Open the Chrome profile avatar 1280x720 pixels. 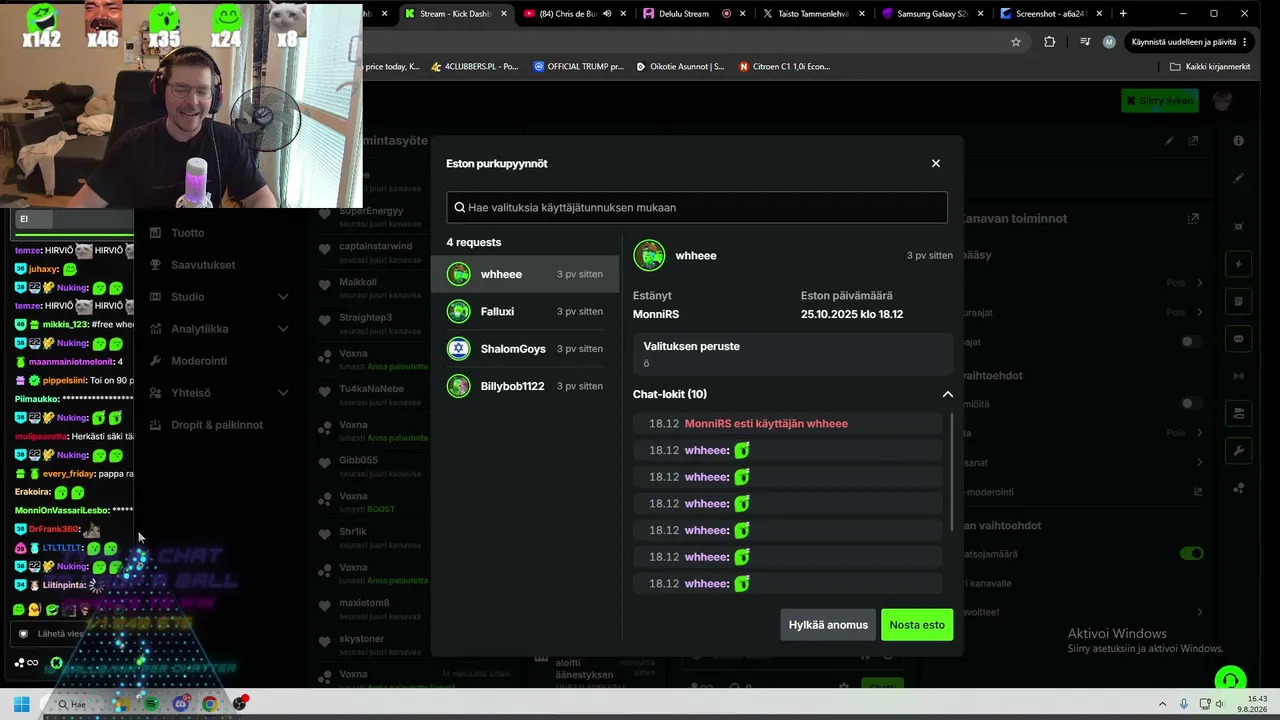tap(1109, 42)
